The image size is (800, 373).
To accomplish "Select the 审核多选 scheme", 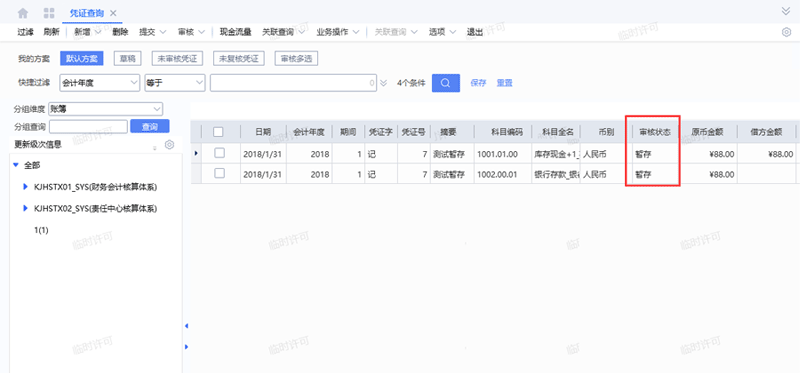I will click(296, 58).
